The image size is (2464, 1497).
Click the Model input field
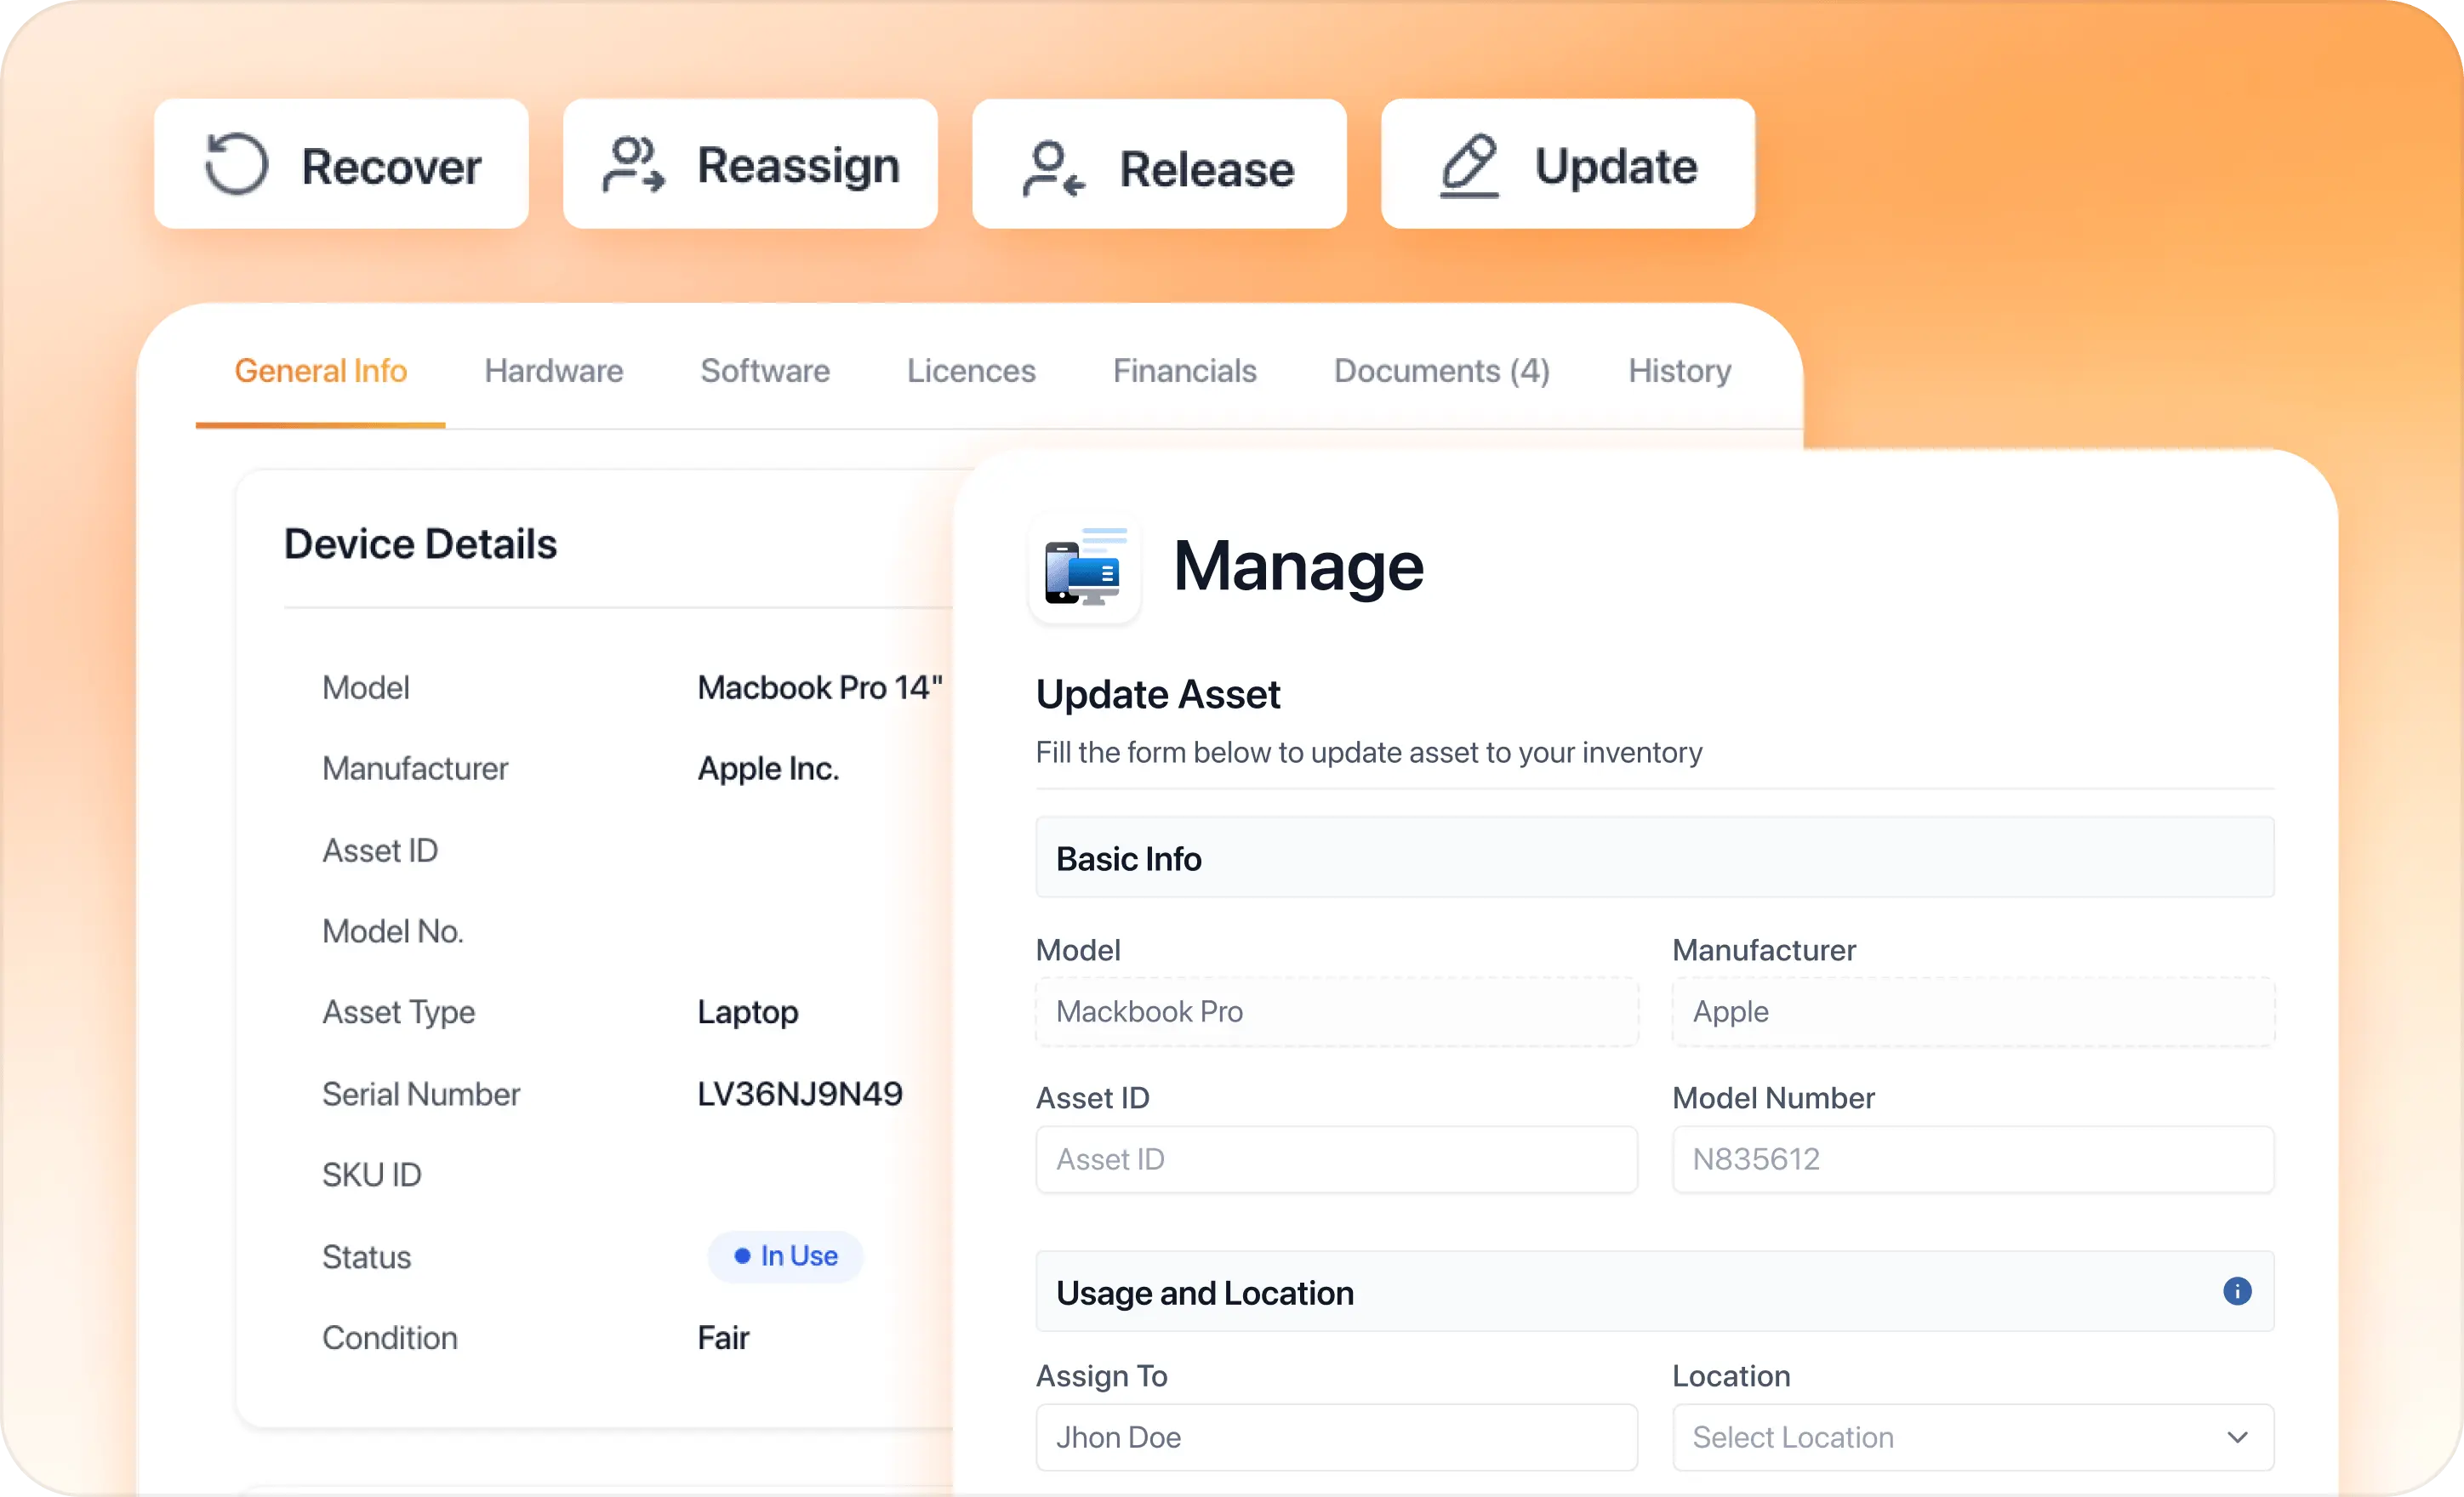point(1336,1011)
